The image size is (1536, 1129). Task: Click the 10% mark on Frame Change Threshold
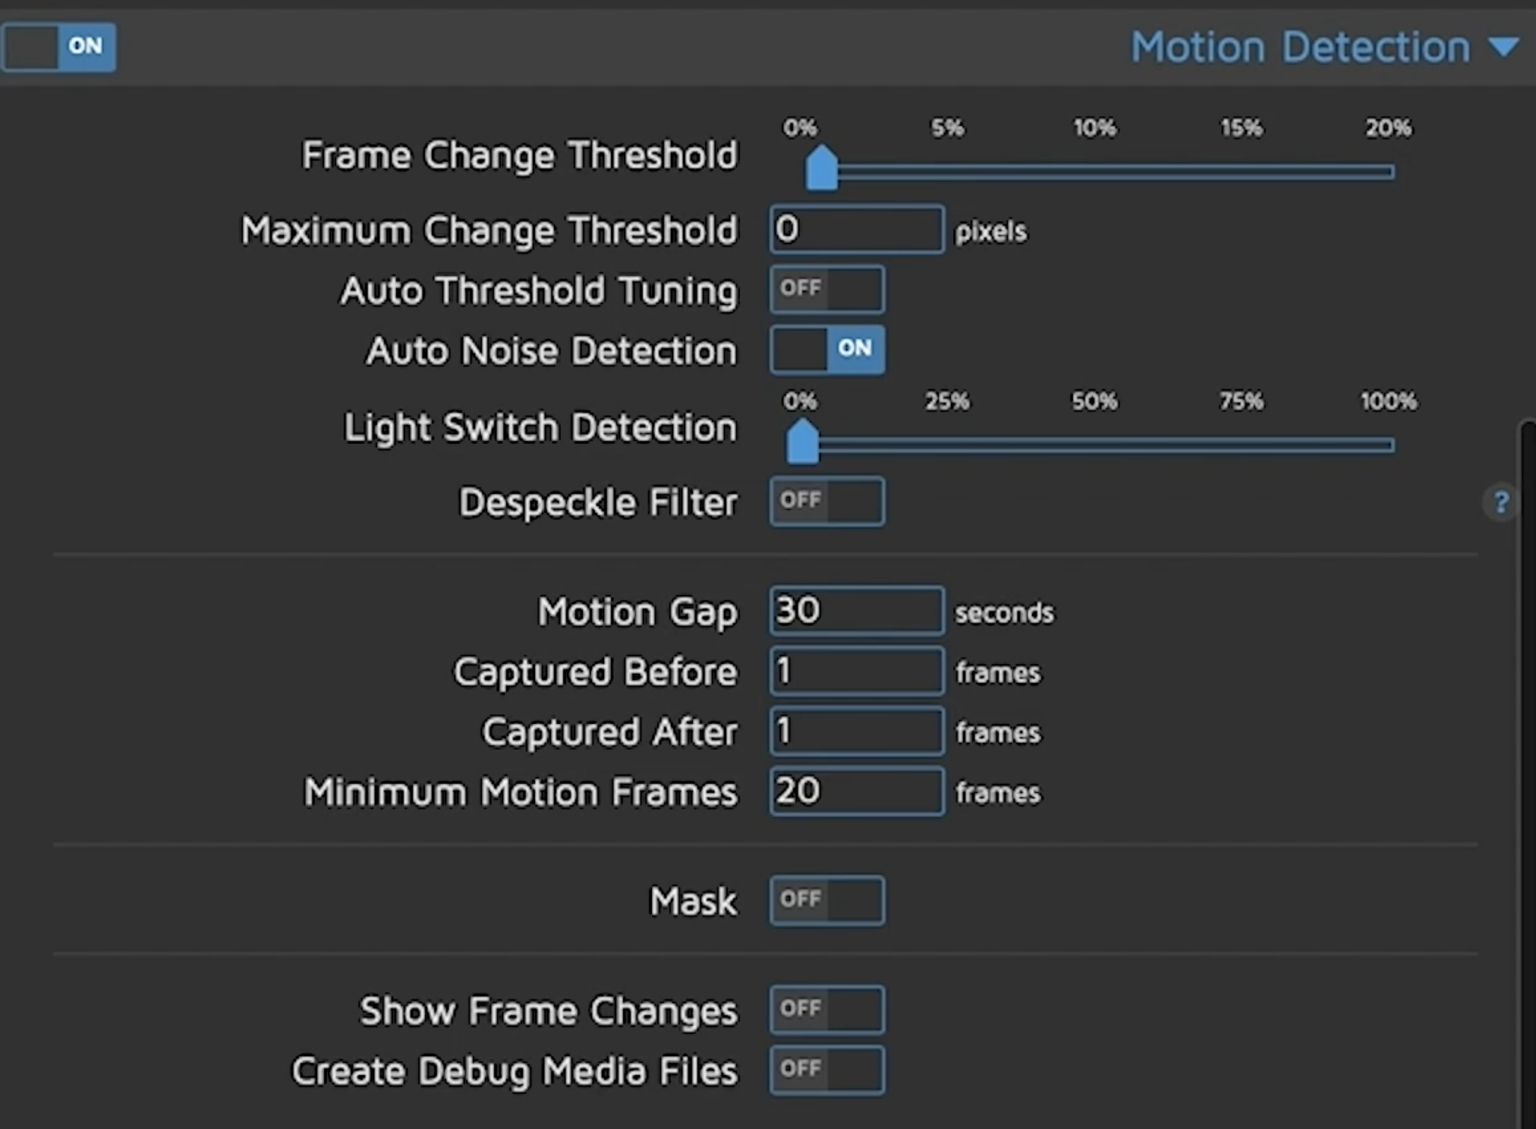1094,171
